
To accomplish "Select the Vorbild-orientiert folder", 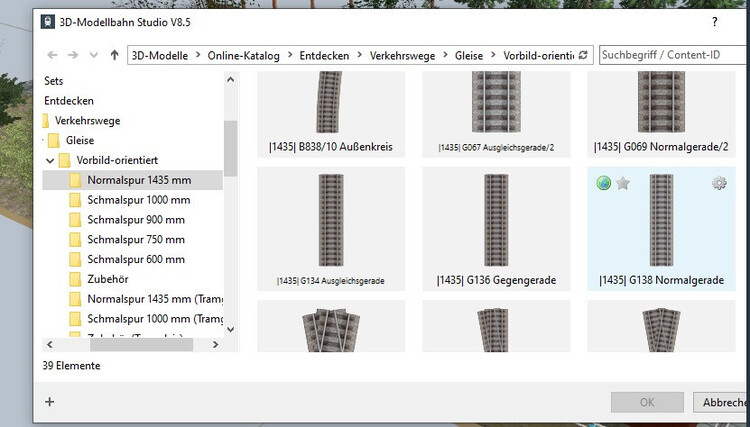I will coord(117,160).
